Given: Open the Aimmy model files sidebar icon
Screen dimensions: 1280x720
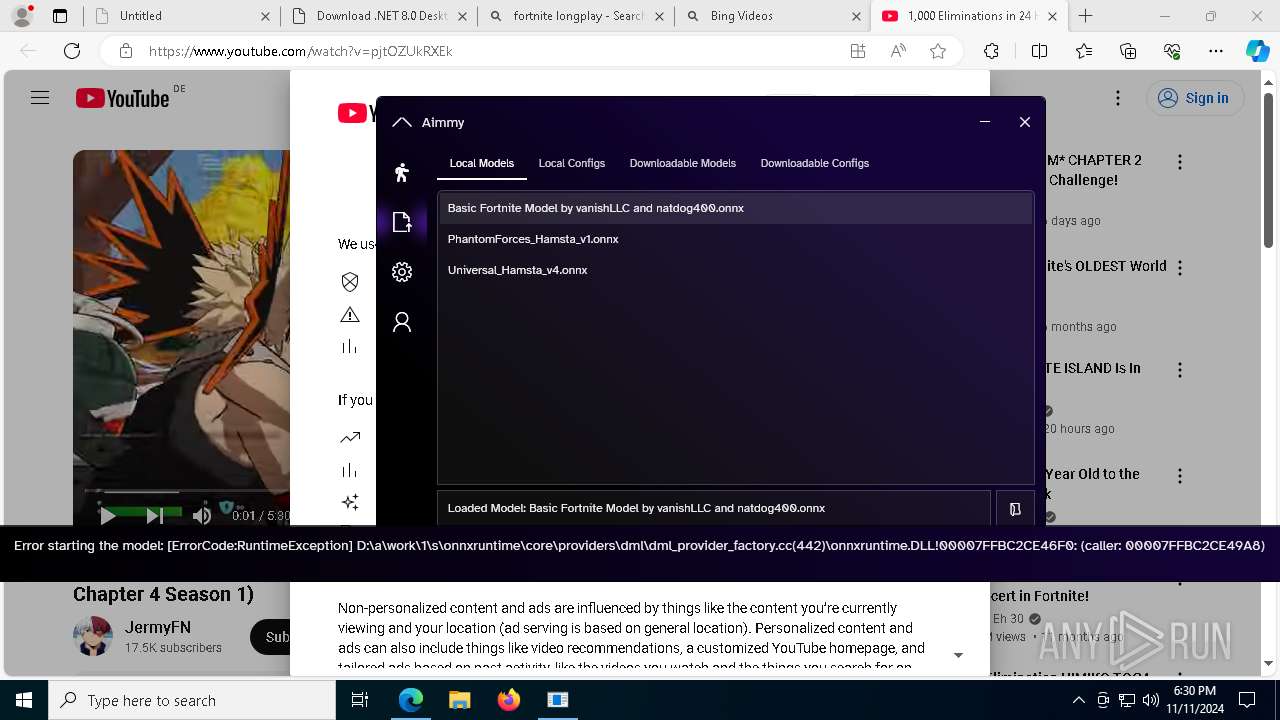Looking at the screenshot, I should [402, 222].
